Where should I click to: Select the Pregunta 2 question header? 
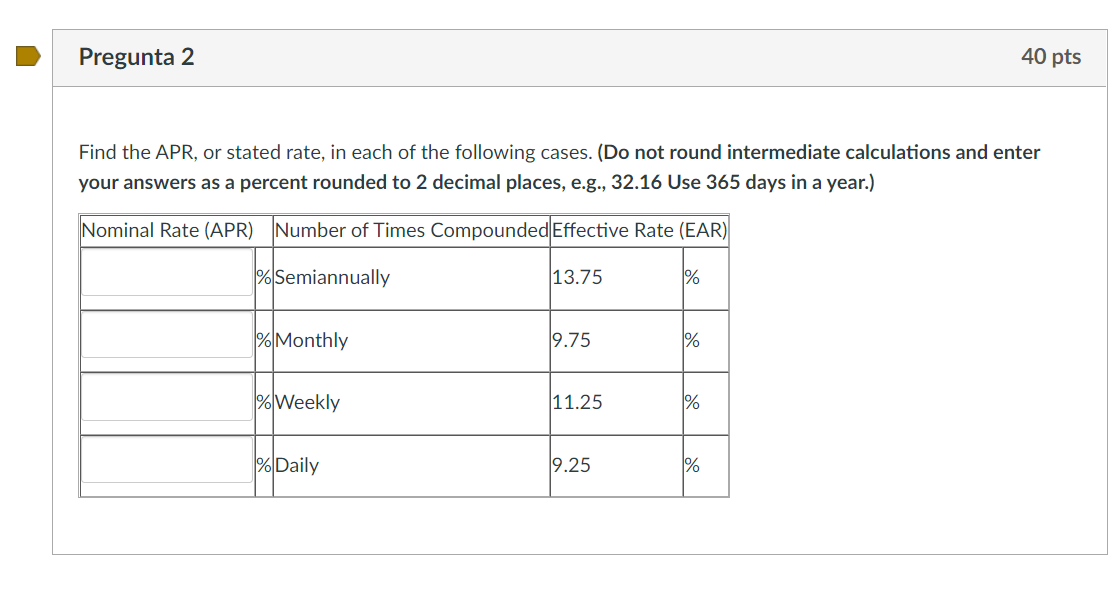coord(137,57)
